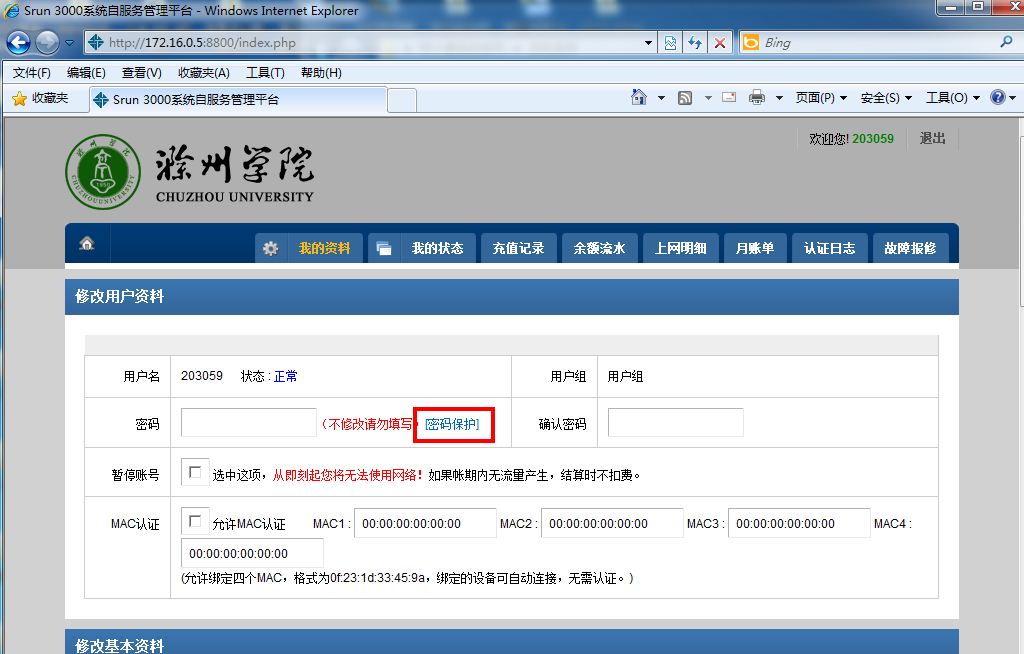Open the recent pages dropdown arrow

(x=69, y=43)
